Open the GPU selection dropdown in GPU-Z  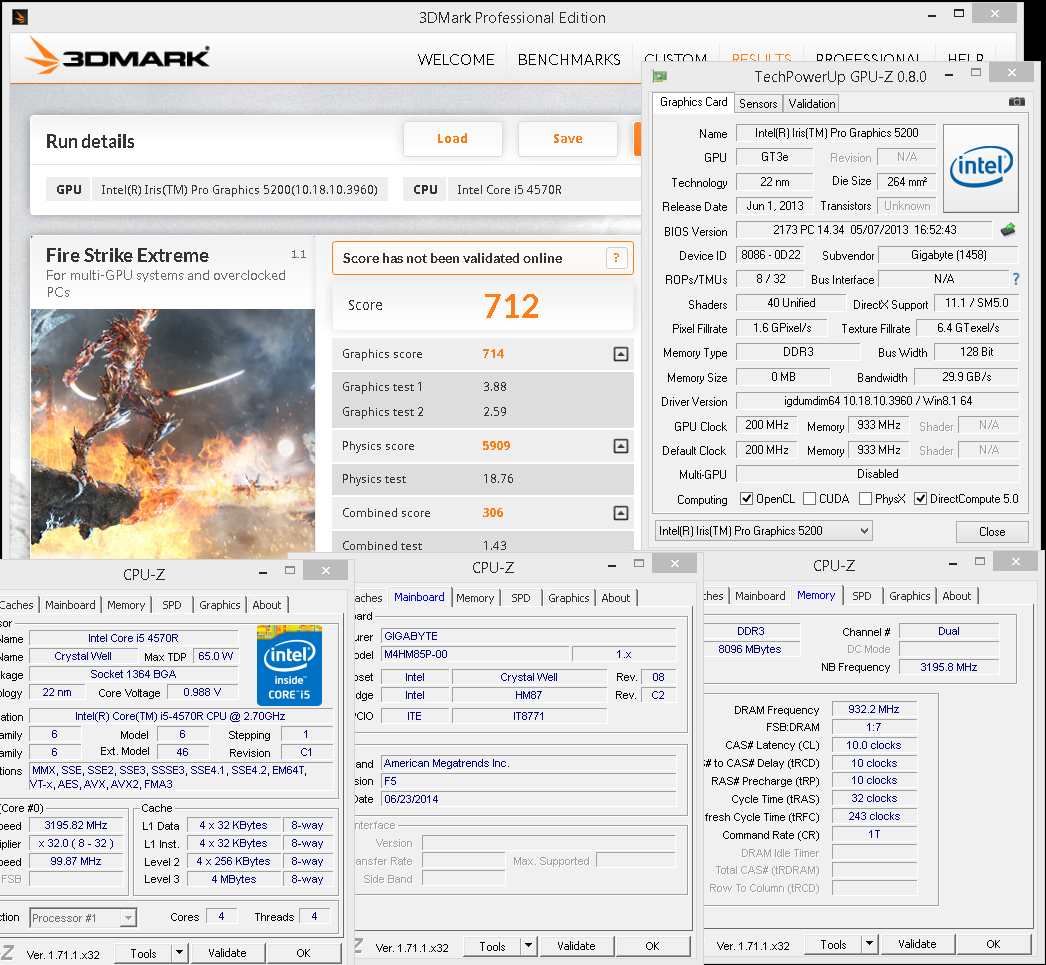click(763, 531)
